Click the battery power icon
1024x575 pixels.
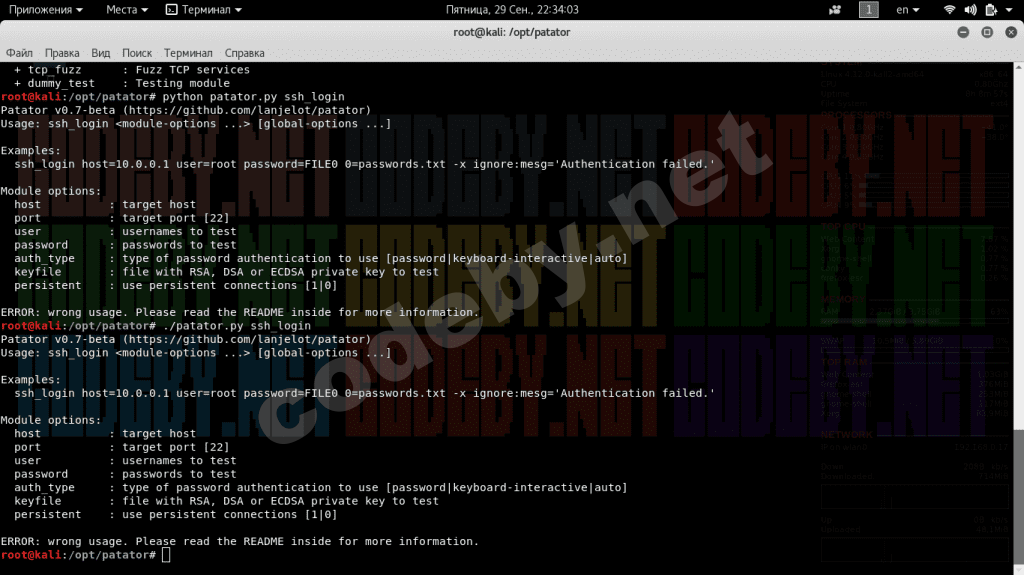(x=991, y=10)
